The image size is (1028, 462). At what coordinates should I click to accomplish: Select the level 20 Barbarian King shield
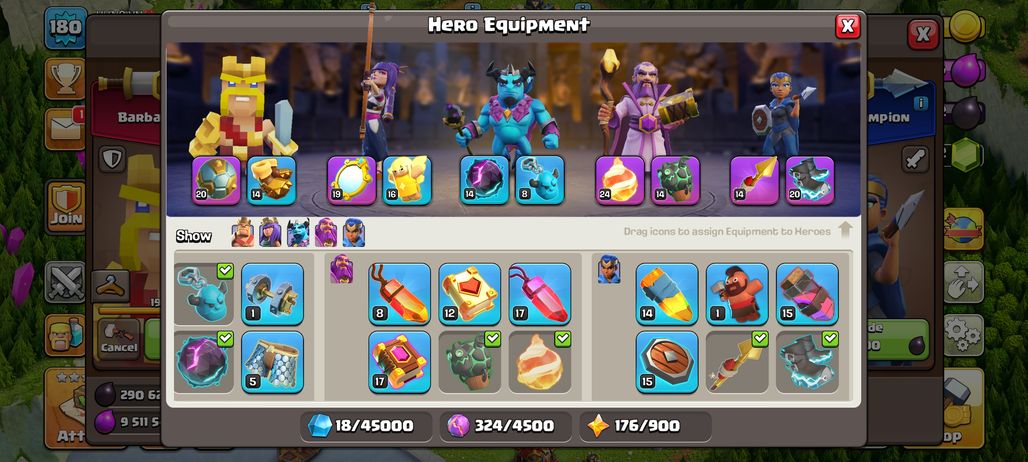216,180
